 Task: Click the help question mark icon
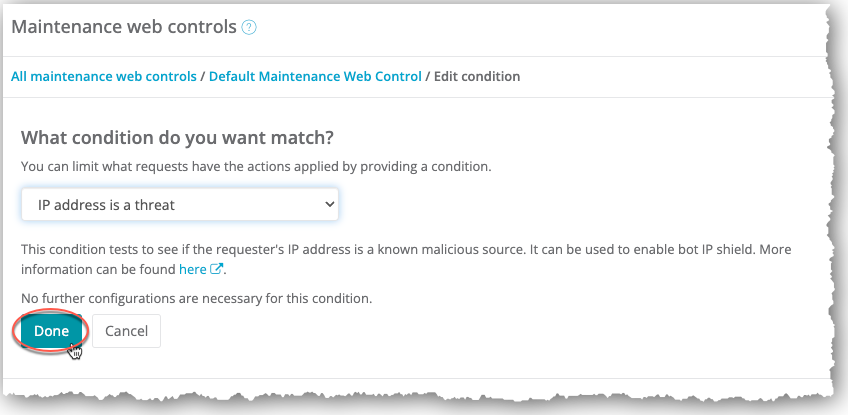click(x=250, y=28)
